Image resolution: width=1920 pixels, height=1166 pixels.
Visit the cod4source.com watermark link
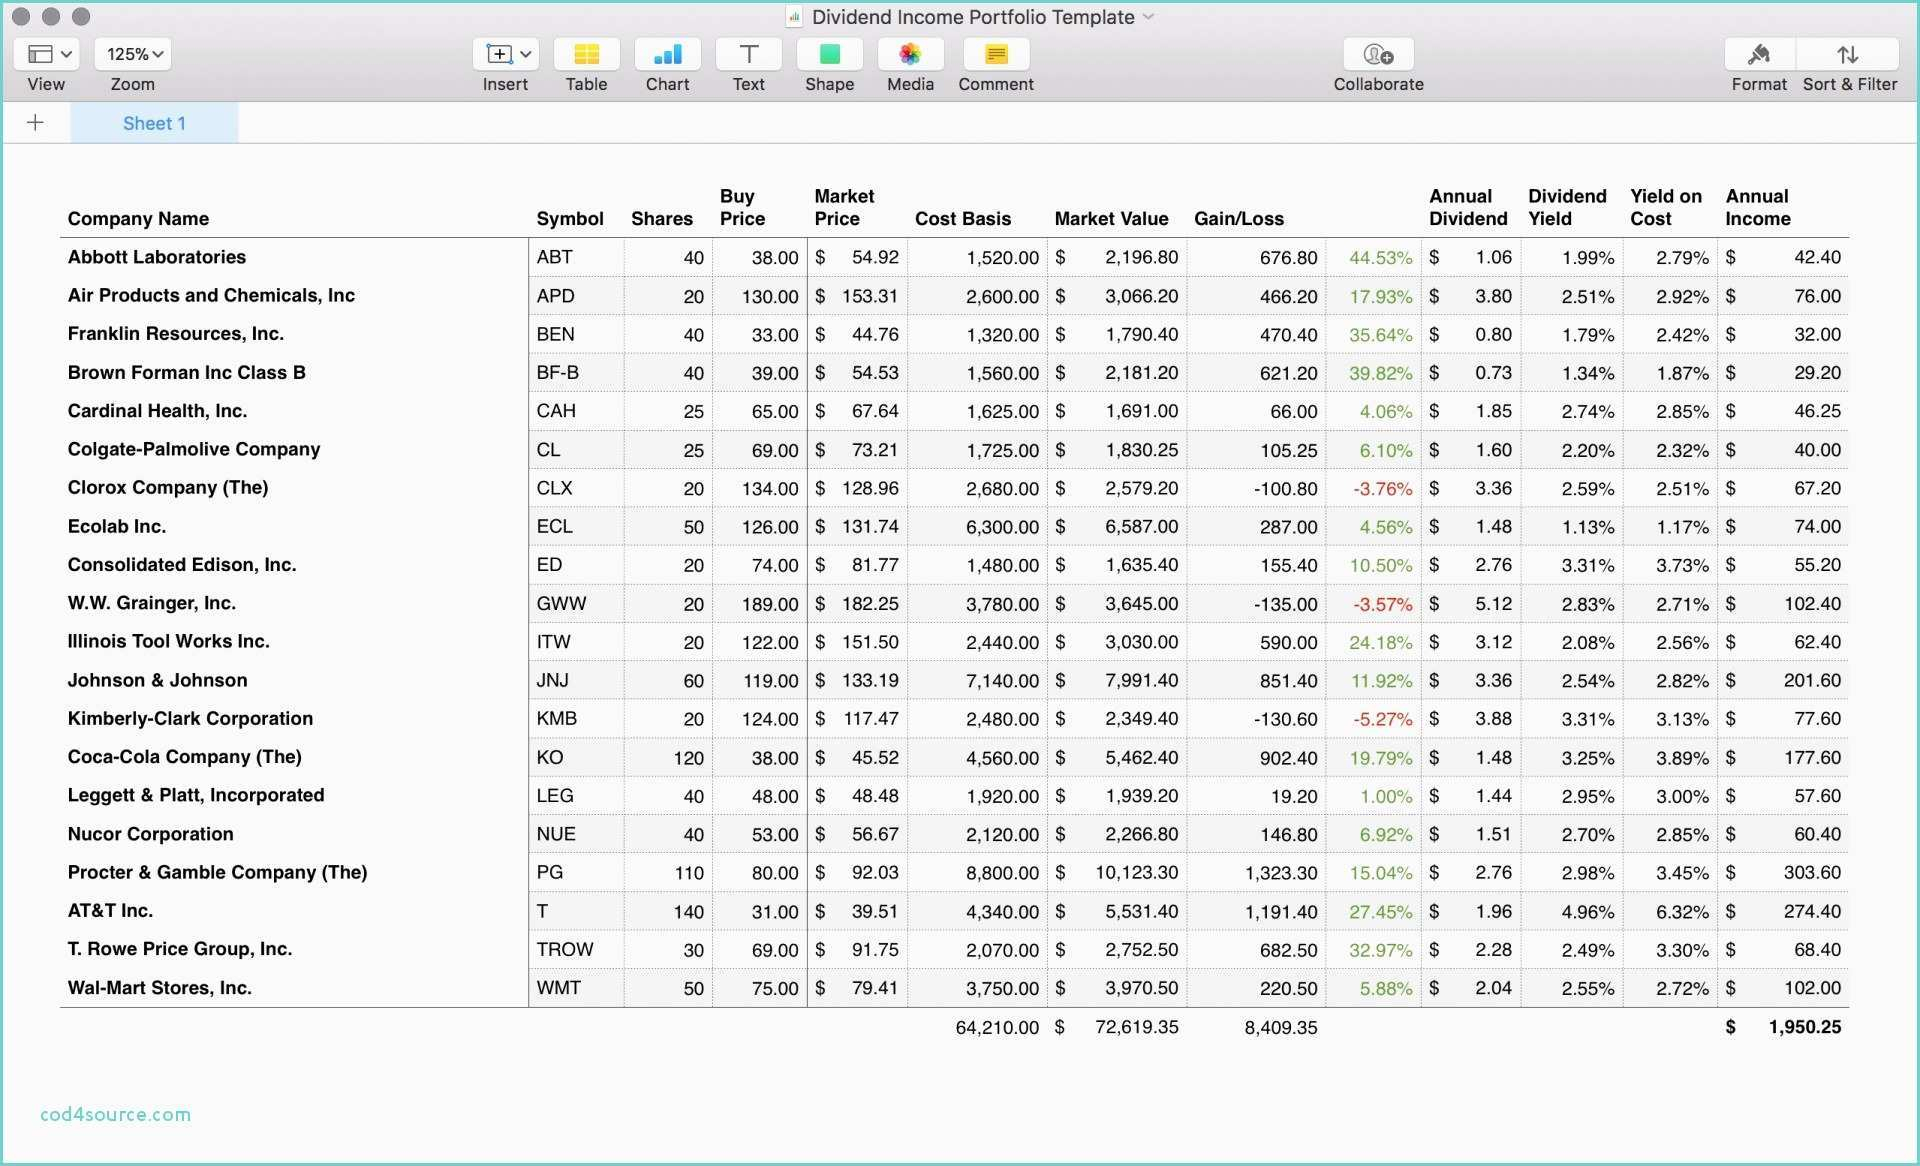click(x=115, y=1114)
